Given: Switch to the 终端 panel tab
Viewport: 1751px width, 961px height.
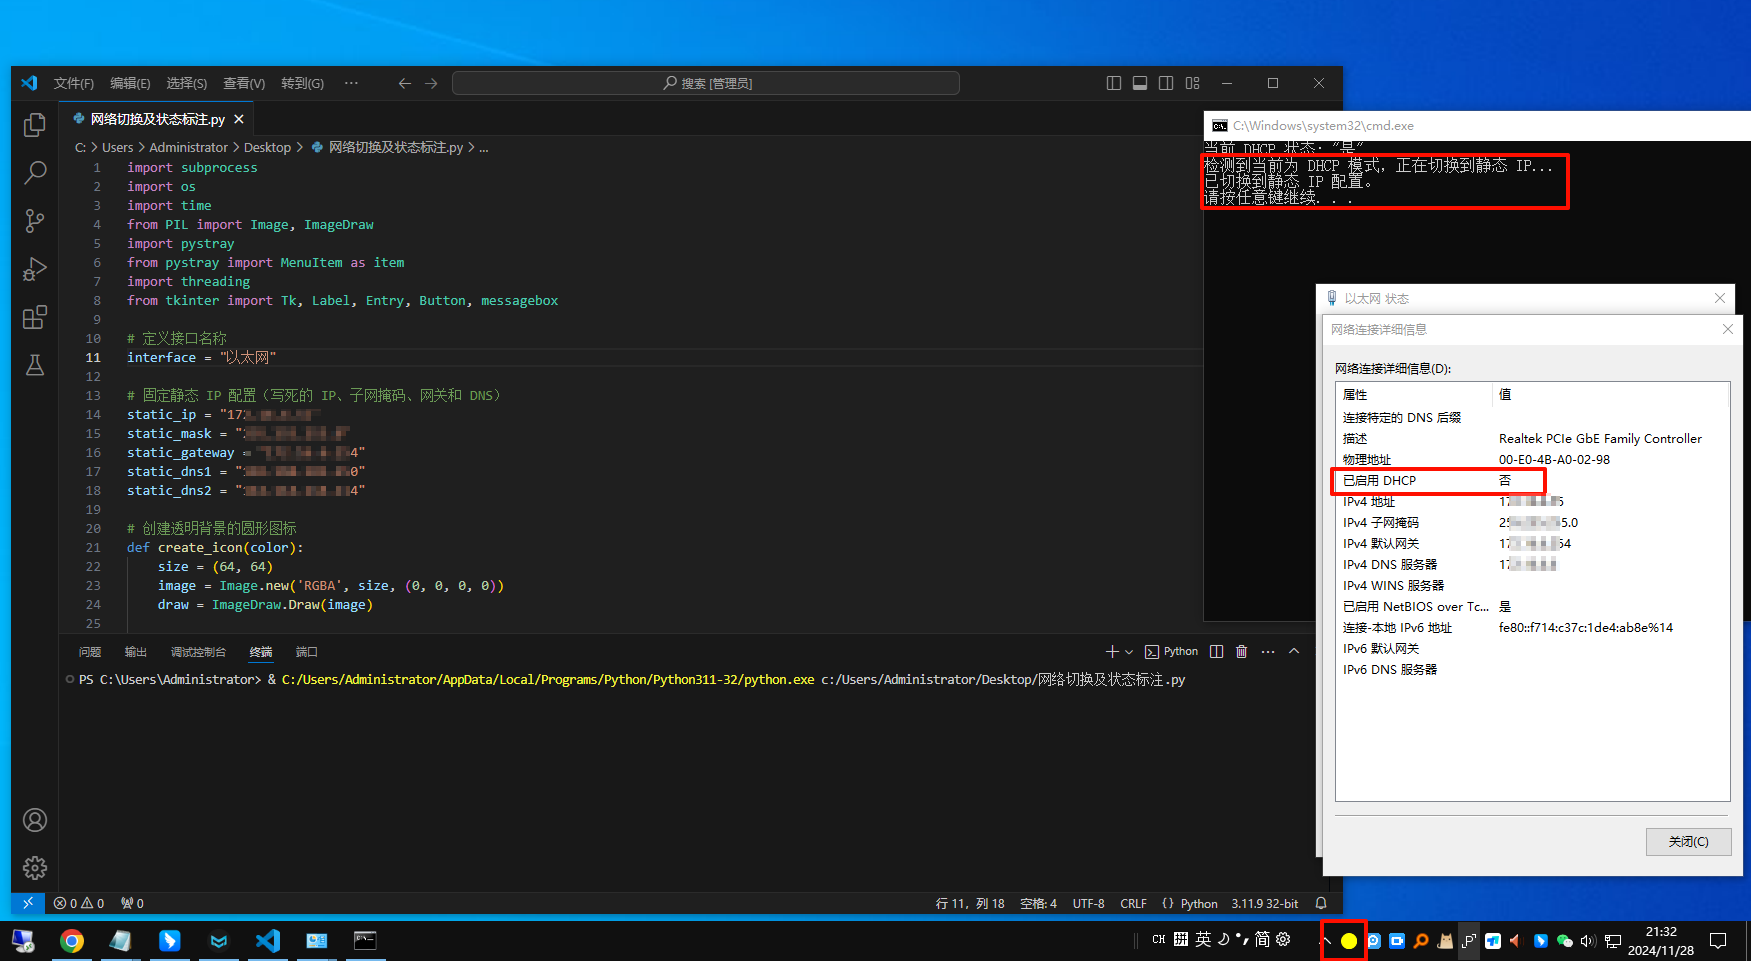Looking at the screenshot, I should click(x=261, y=652).
